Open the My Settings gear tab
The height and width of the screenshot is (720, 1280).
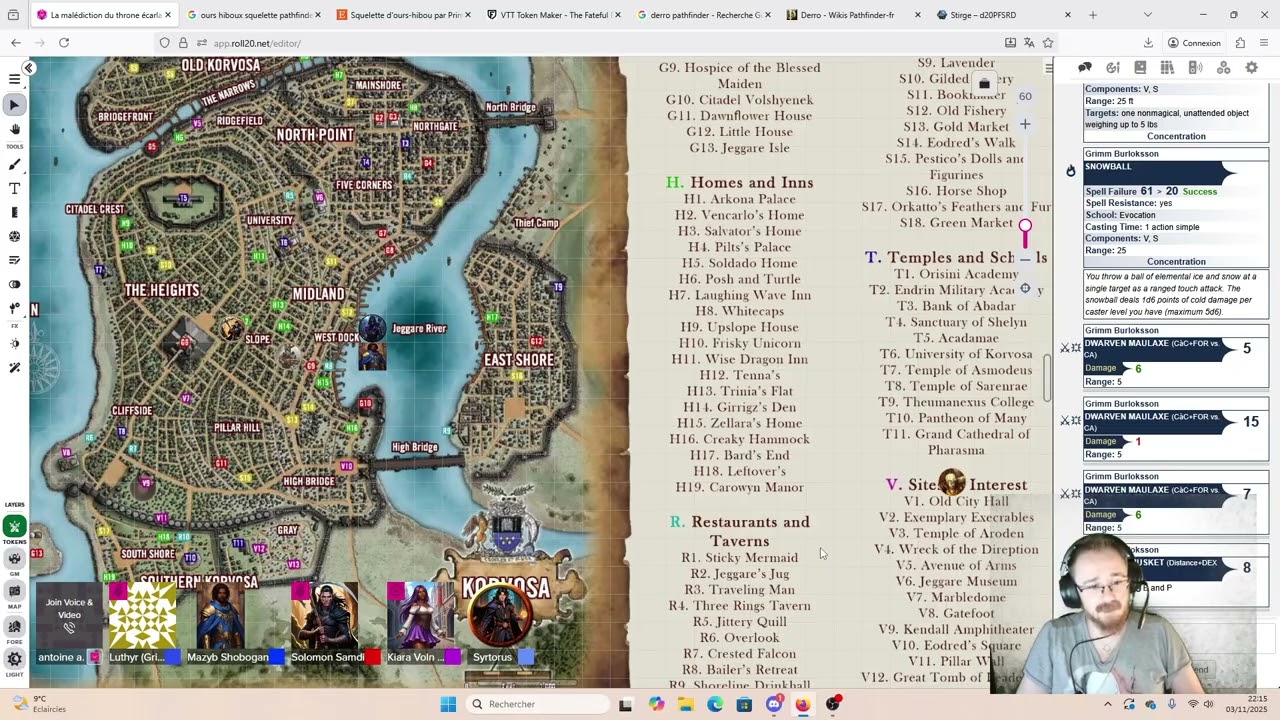(x=1251, y=67)
